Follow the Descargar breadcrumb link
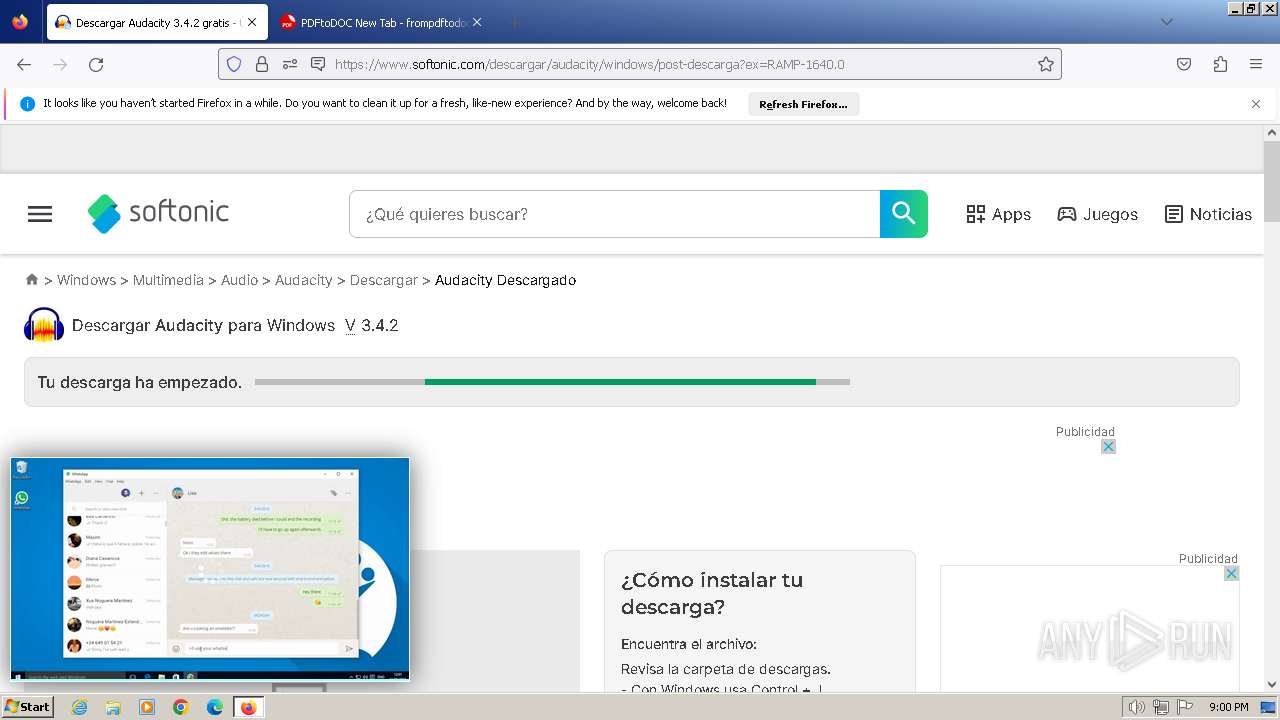Image resolution: width=1280 pixels, height=720 pixels. 383,280
